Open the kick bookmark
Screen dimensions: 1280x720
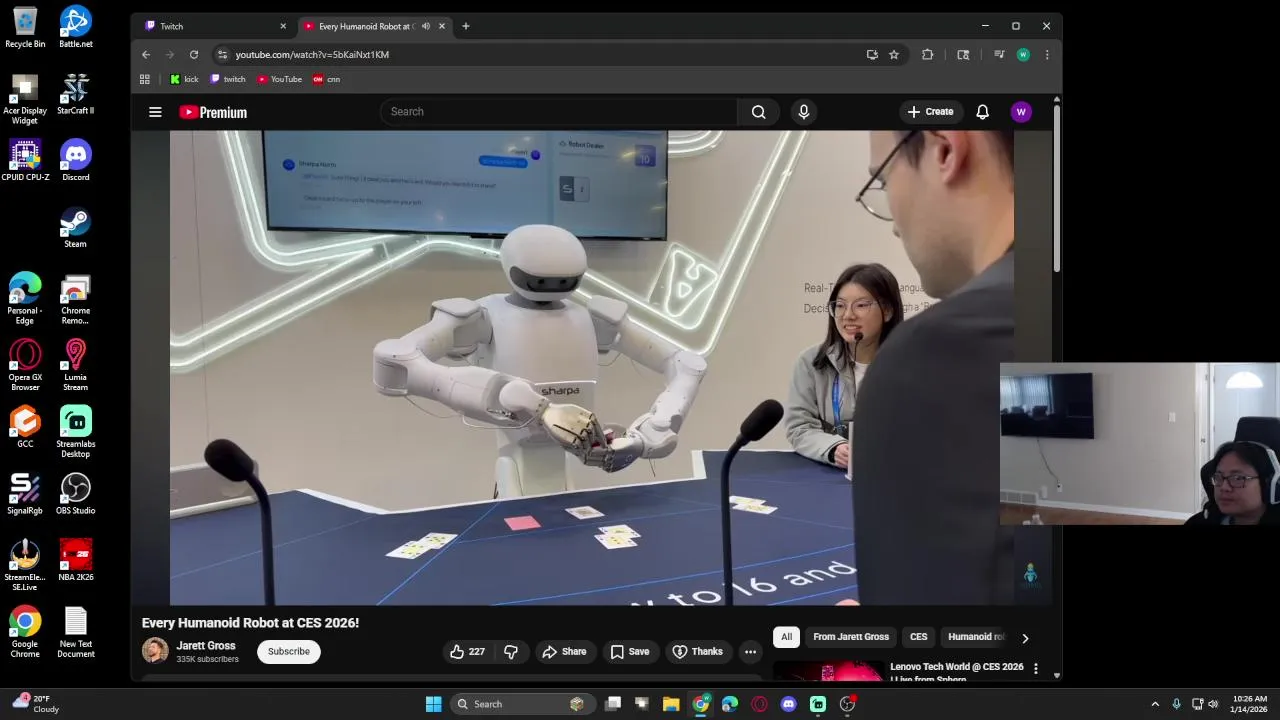pos(184,79)
